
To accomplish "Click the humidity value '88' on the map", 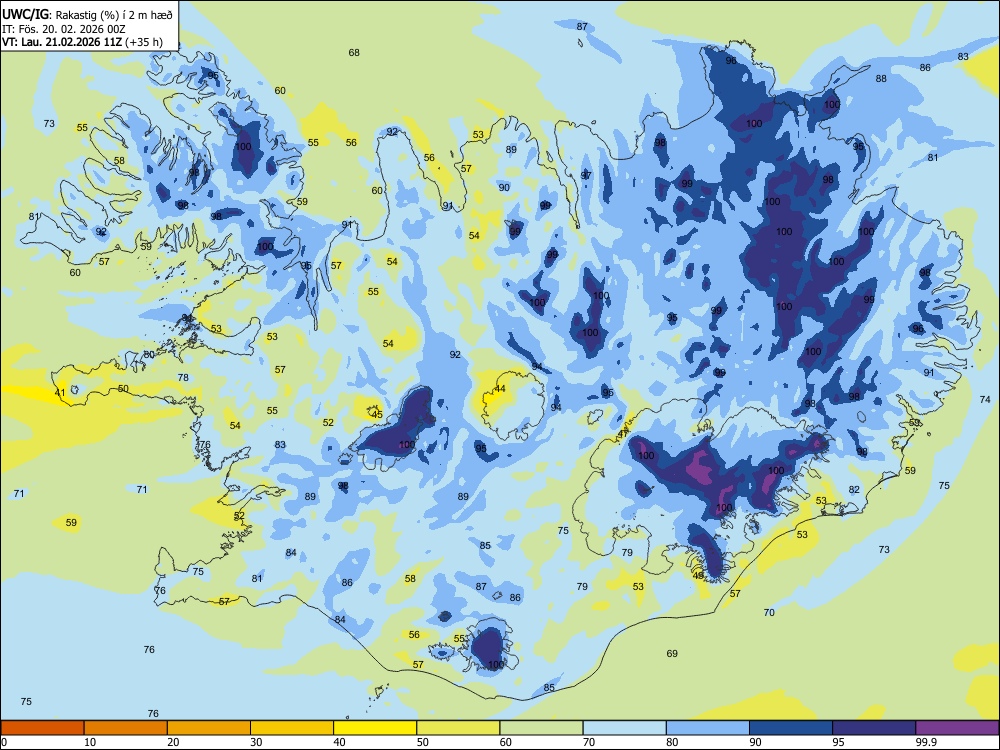I will coord(881,78).
